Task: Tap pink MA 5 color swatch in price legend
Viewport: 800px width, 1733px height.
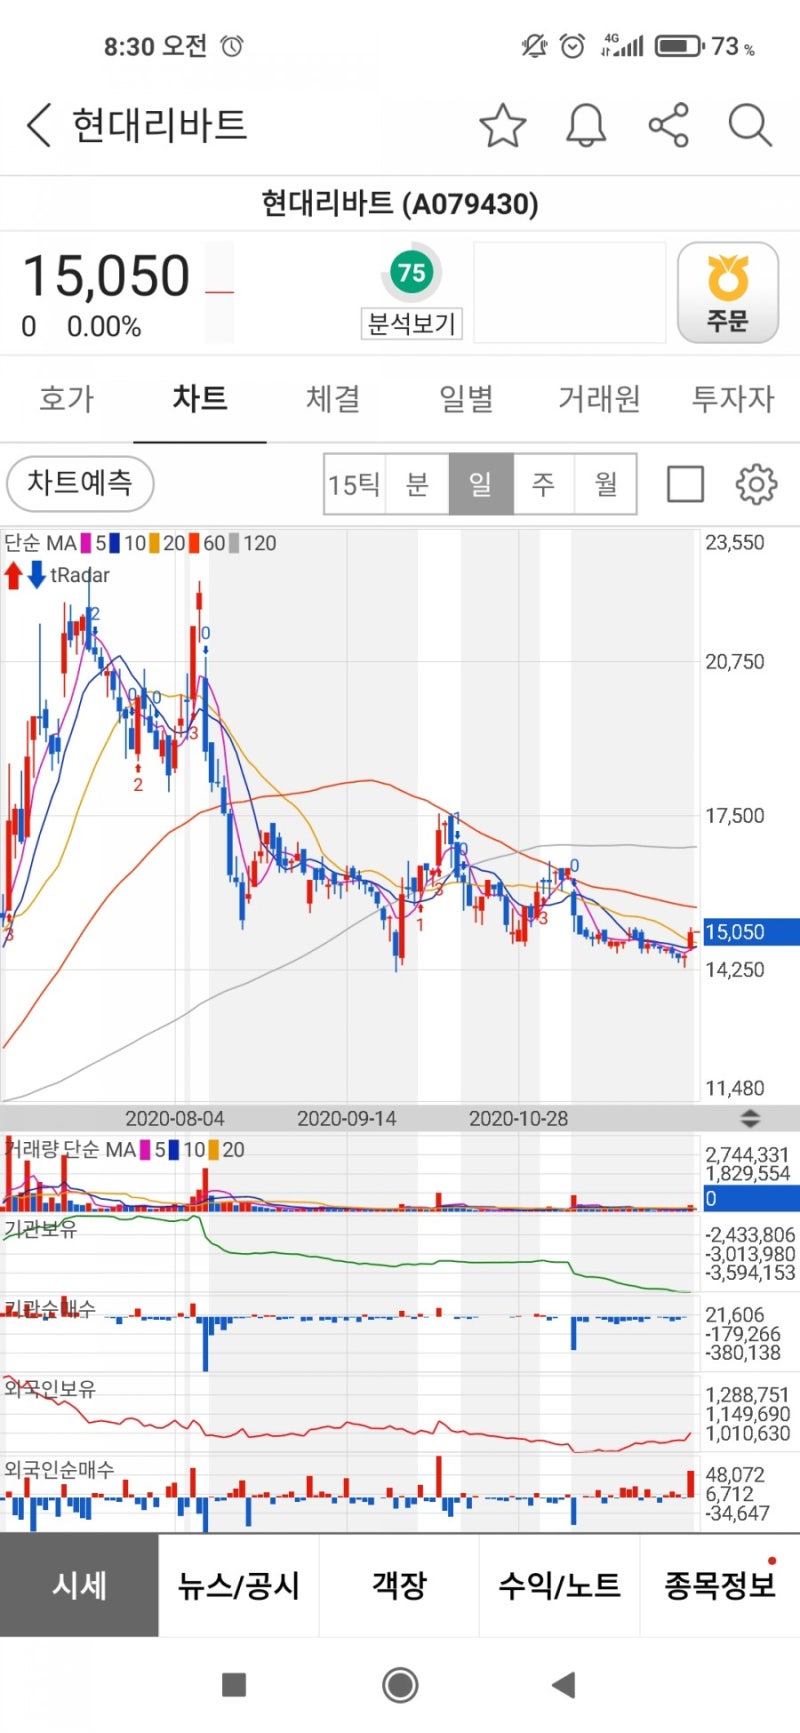Action: (x=87, y=543)
